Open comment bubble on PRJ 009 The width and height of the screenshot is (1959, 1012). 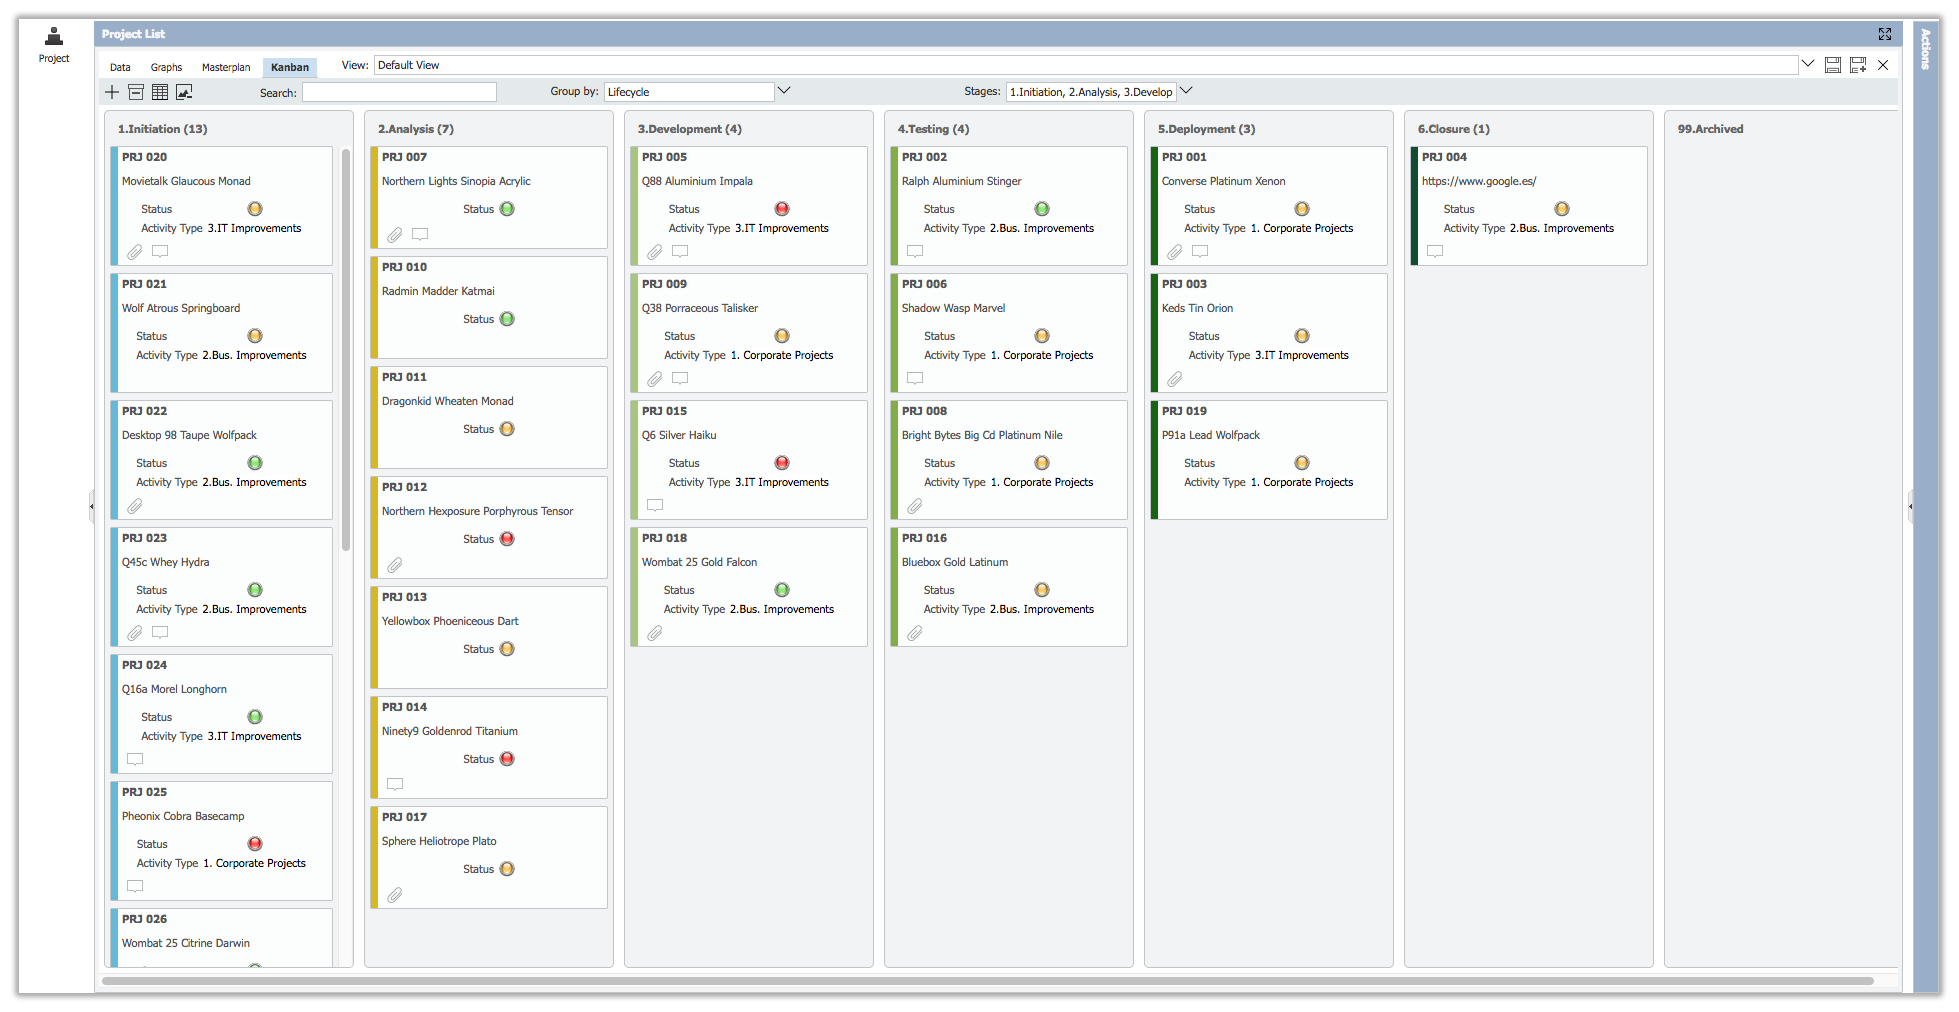pyautogui.click(x=680, y=378)
